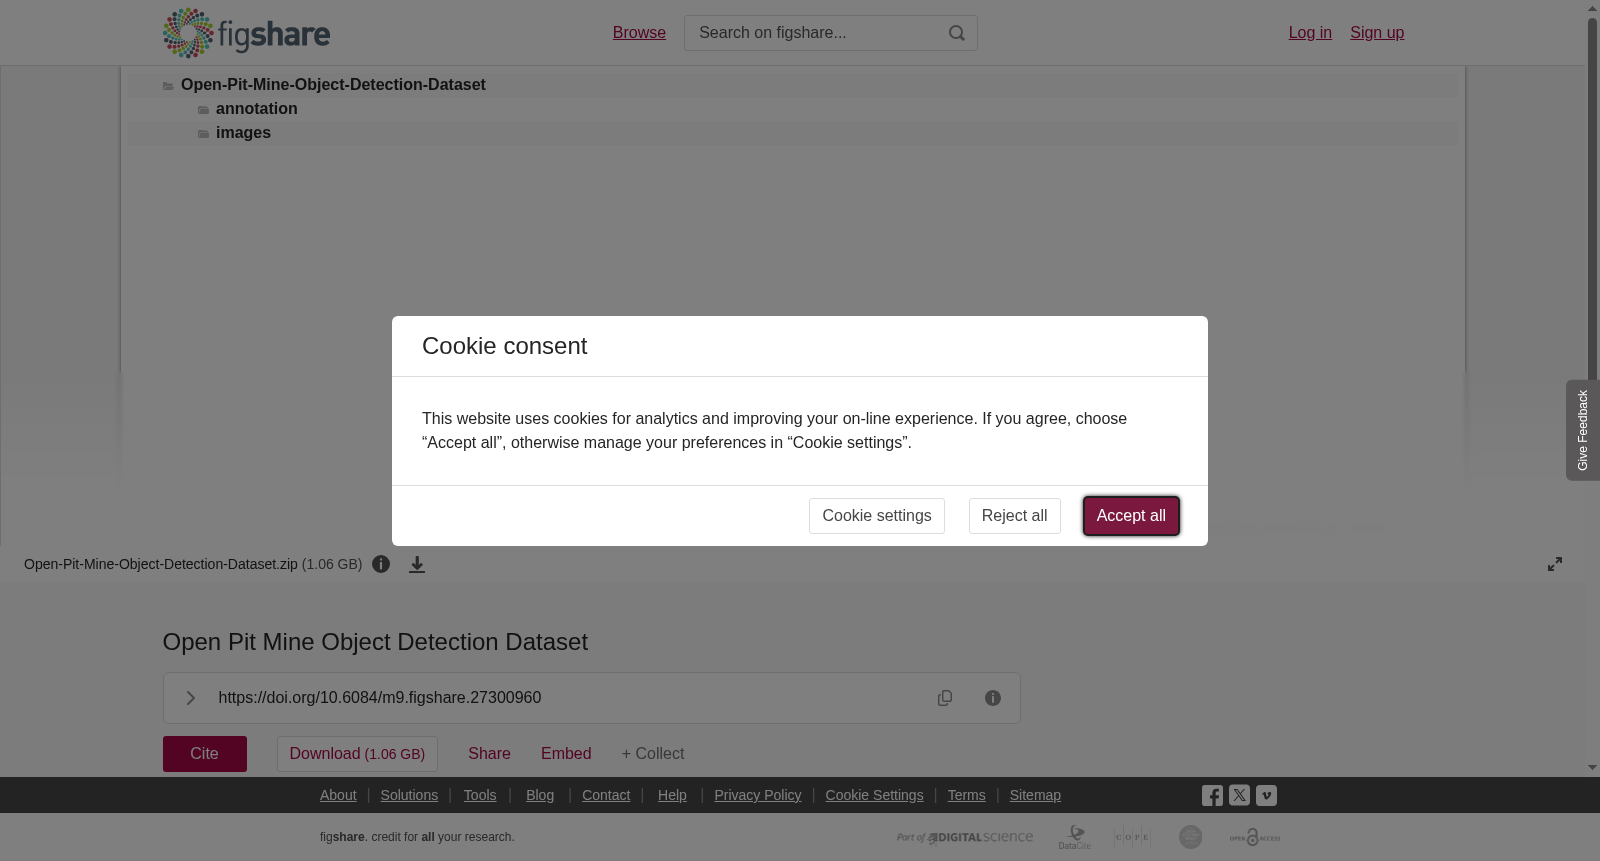The width and height of the screenshot is (1600, 861).
Task: Click the Open Pit Mine Object Detection Dataset title
Action: click(x=375, y=642)
